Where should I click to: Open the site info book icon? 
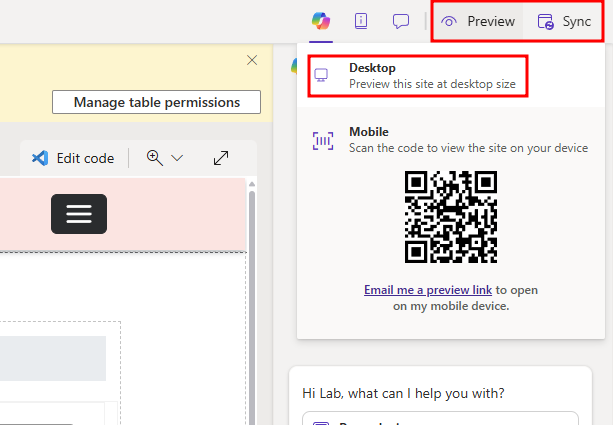361,21
